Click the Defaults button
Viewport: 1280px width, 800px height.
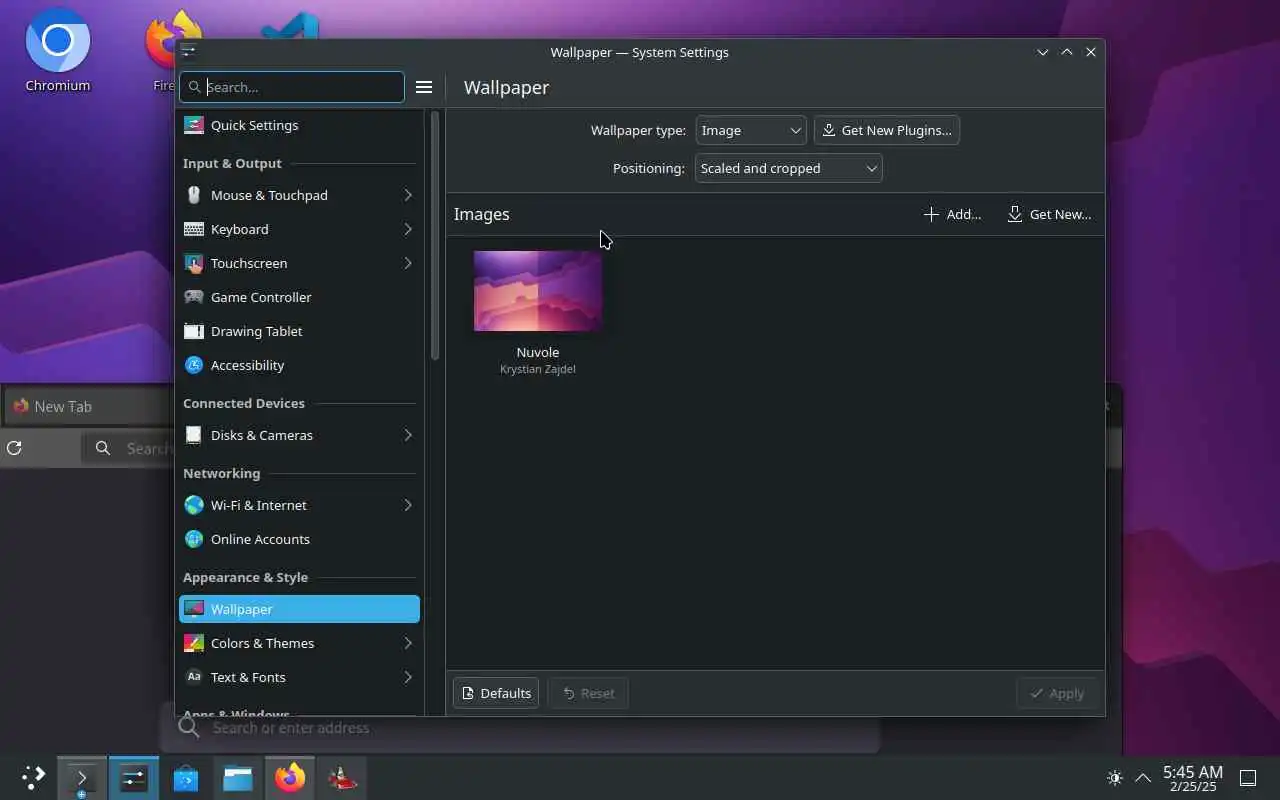(496, 693)
